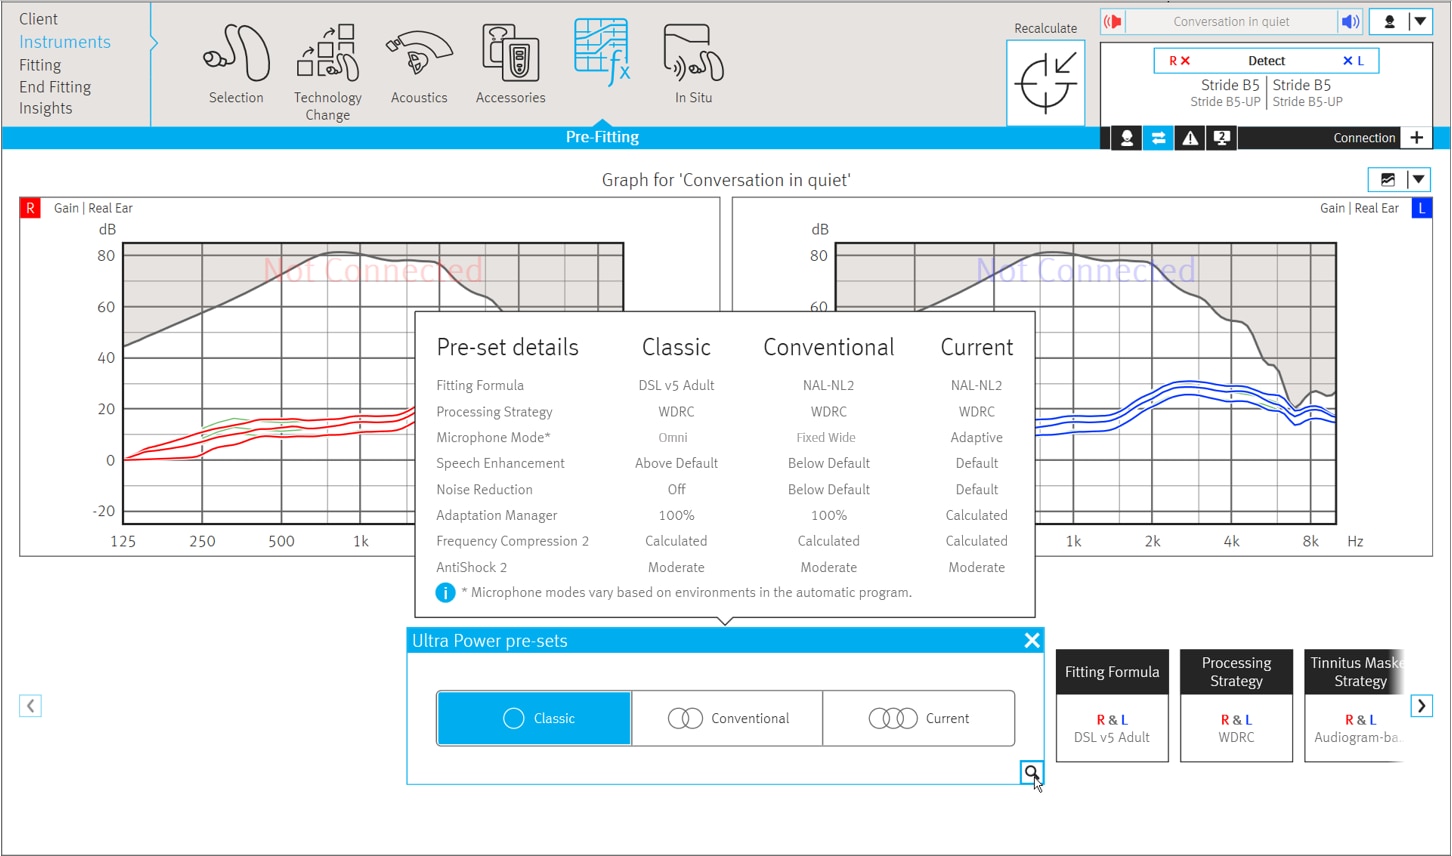
Task: Click the Detect hearing instruments button
Action: (x=1266, y=61)
